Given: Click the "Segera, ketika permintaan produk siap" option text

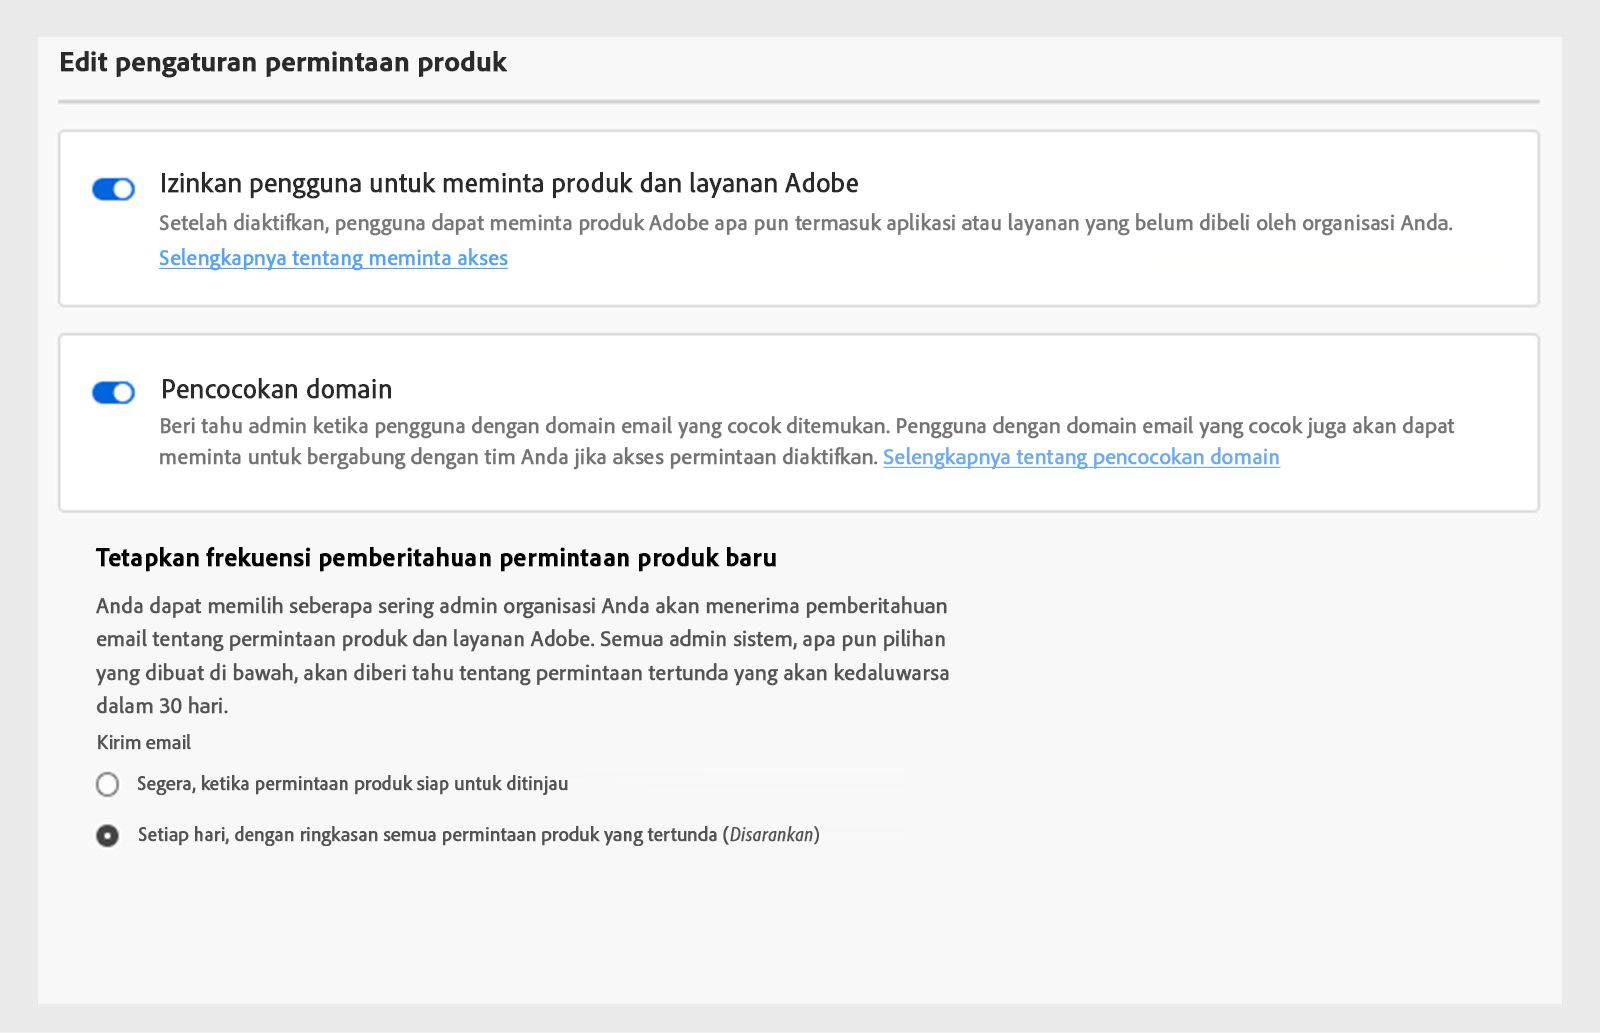Looking at the screenshot, I should 352,784.
